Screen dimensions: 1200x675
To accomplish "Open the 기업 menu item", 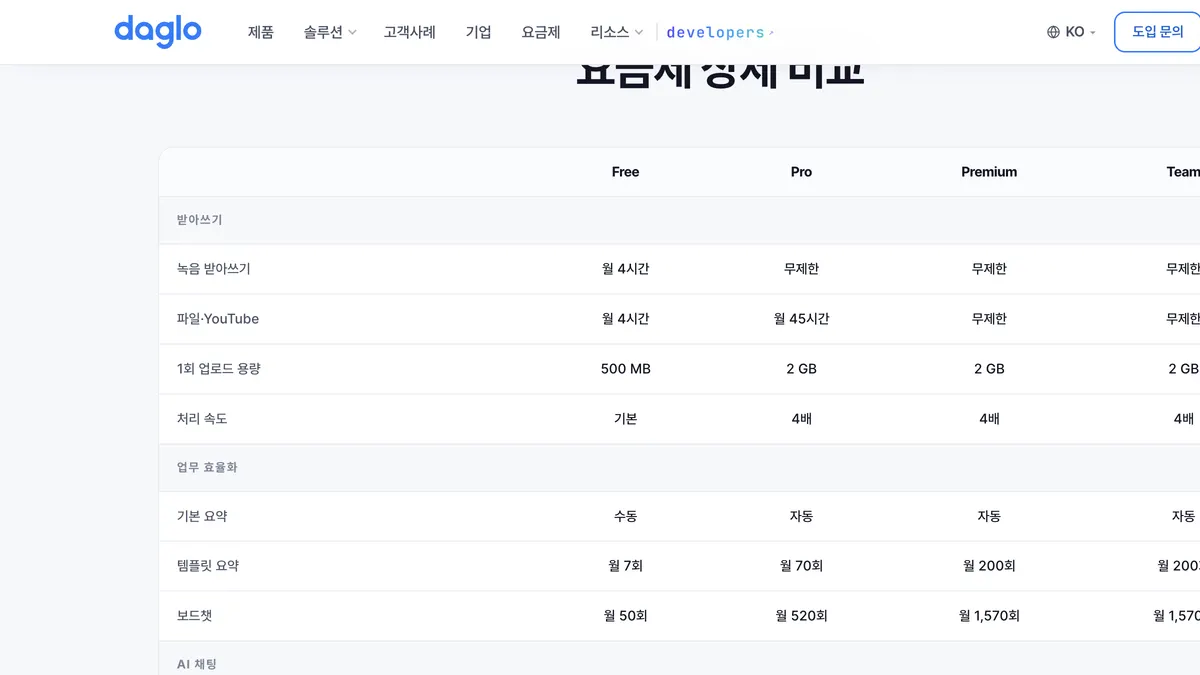I will pyautogui.click(x=479, y=32).
